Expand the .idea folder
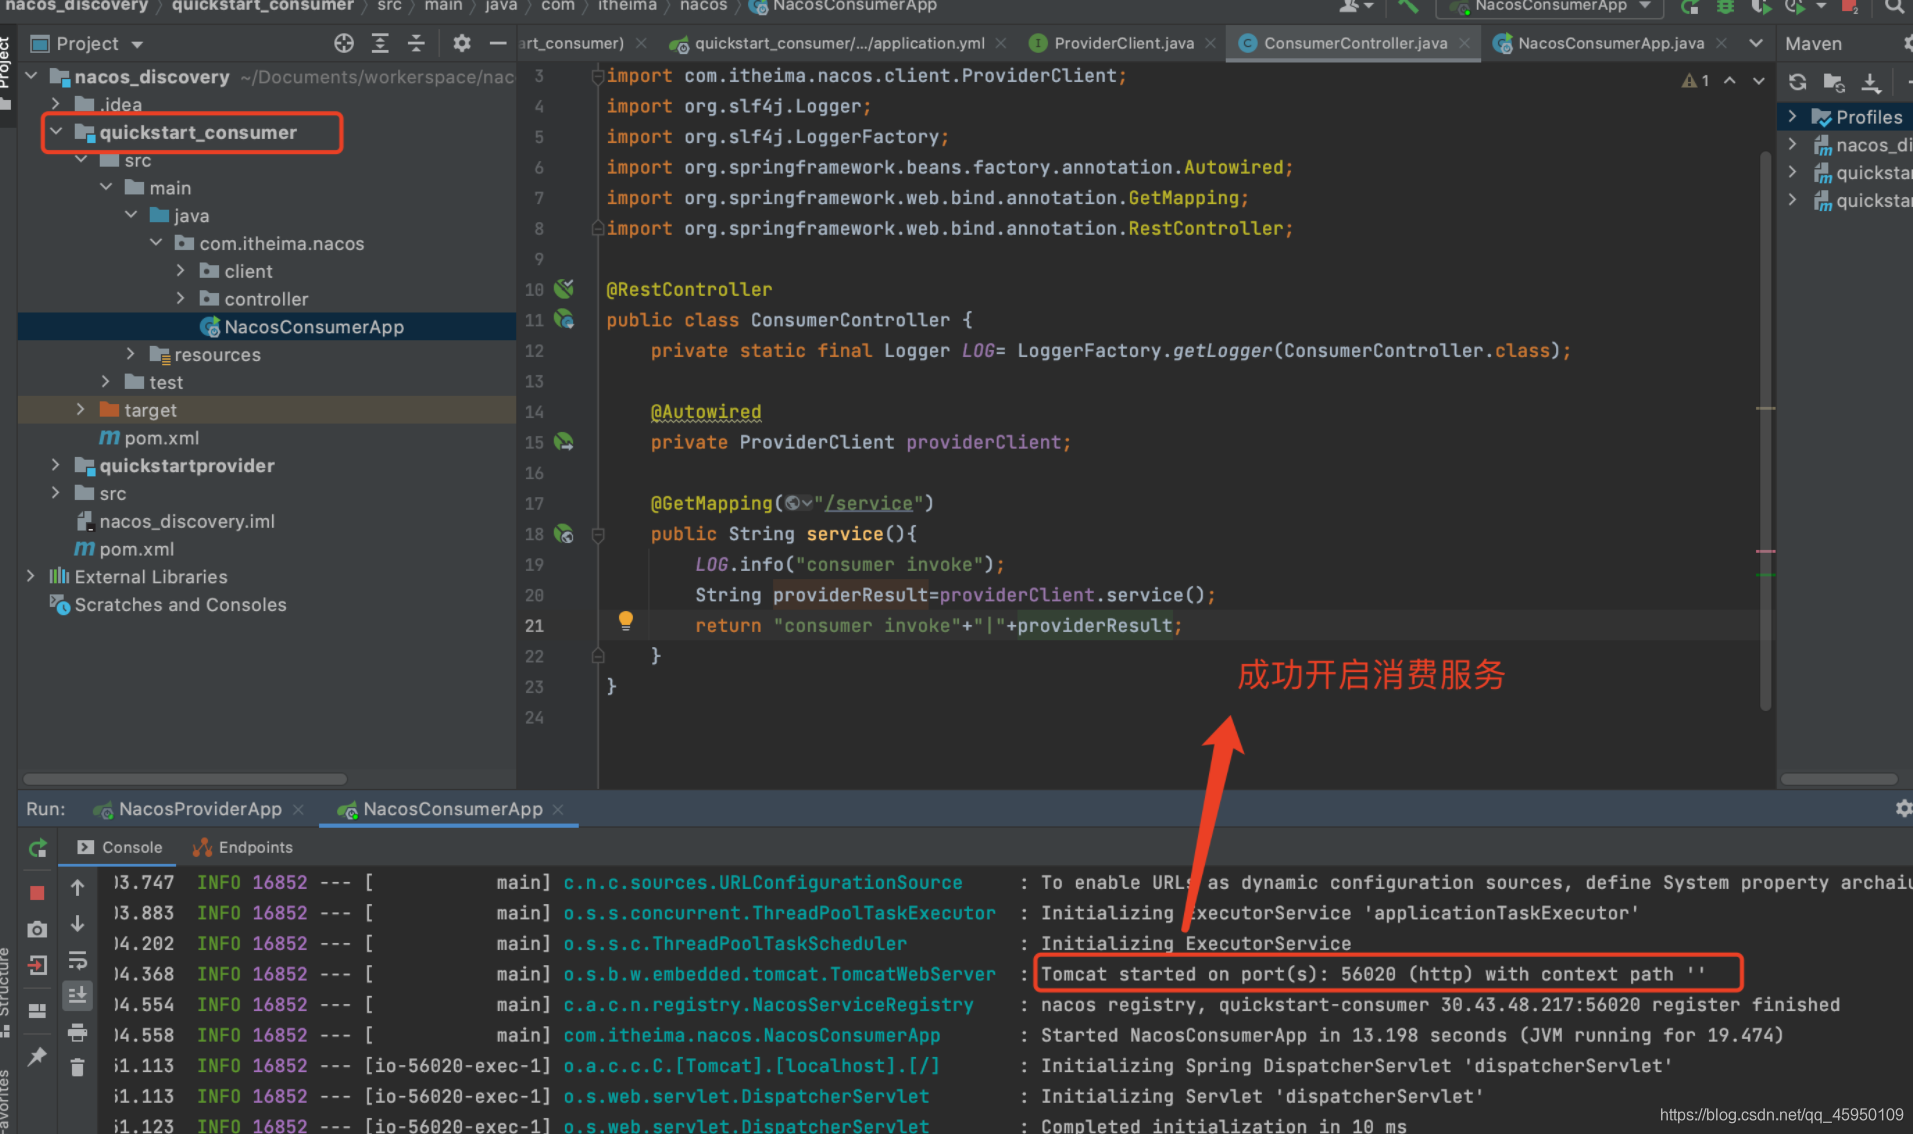The height and width of the screenshot is (1134, 1914). tap(57, 103)
